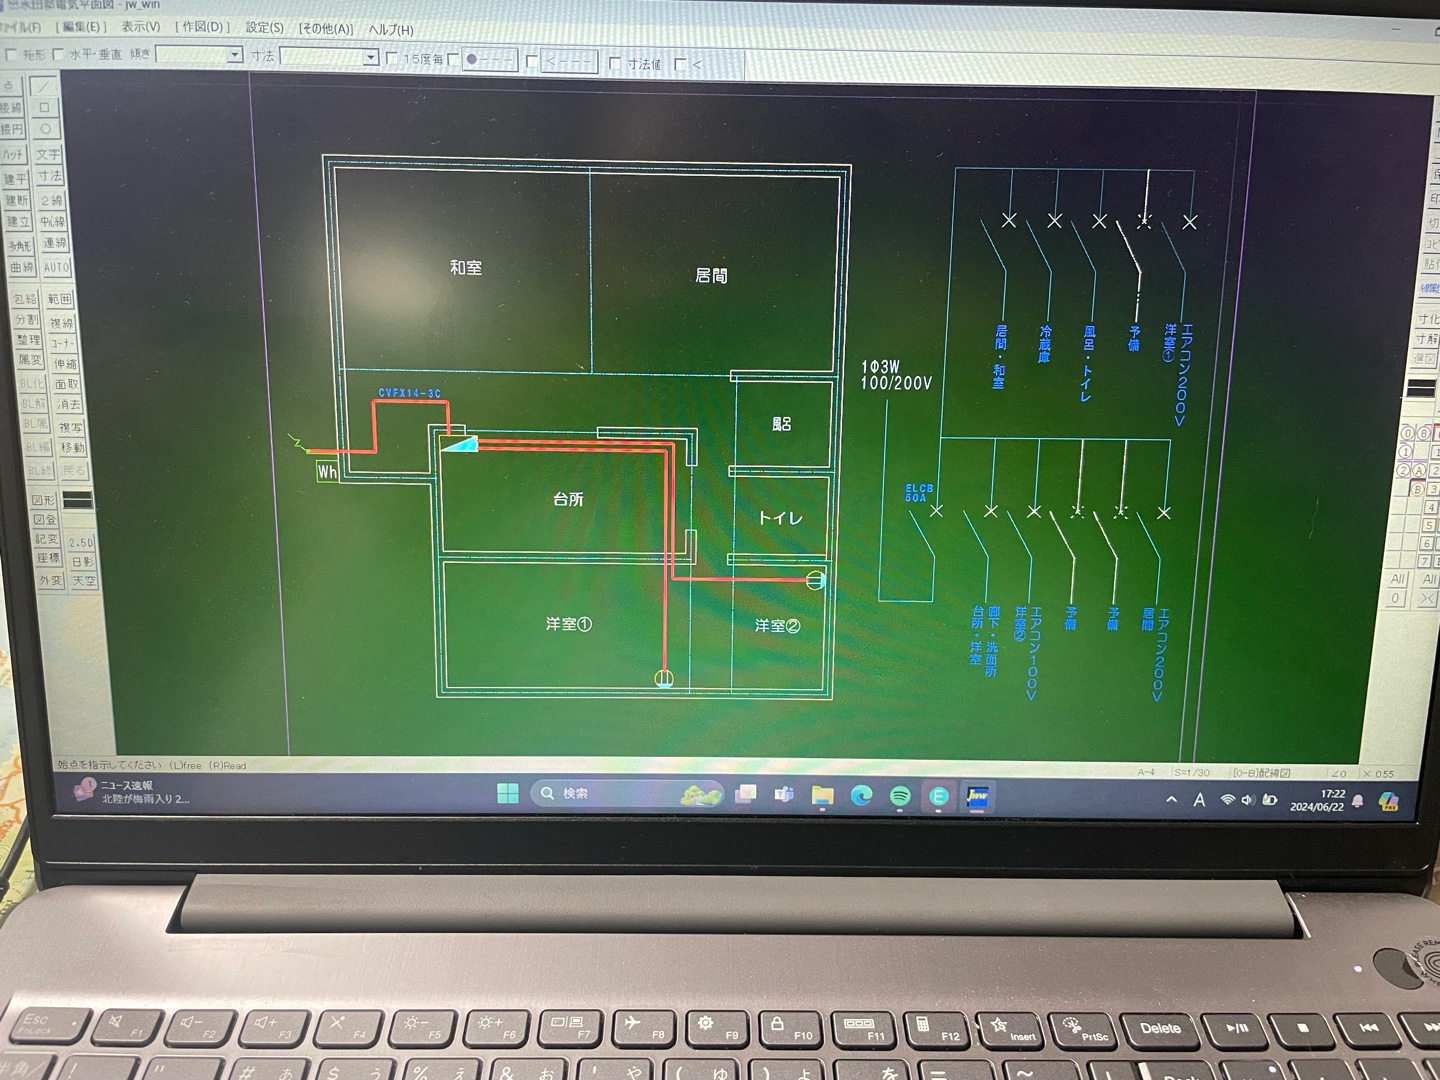
Task: Check the 15度毎 option
Action: 392,59
